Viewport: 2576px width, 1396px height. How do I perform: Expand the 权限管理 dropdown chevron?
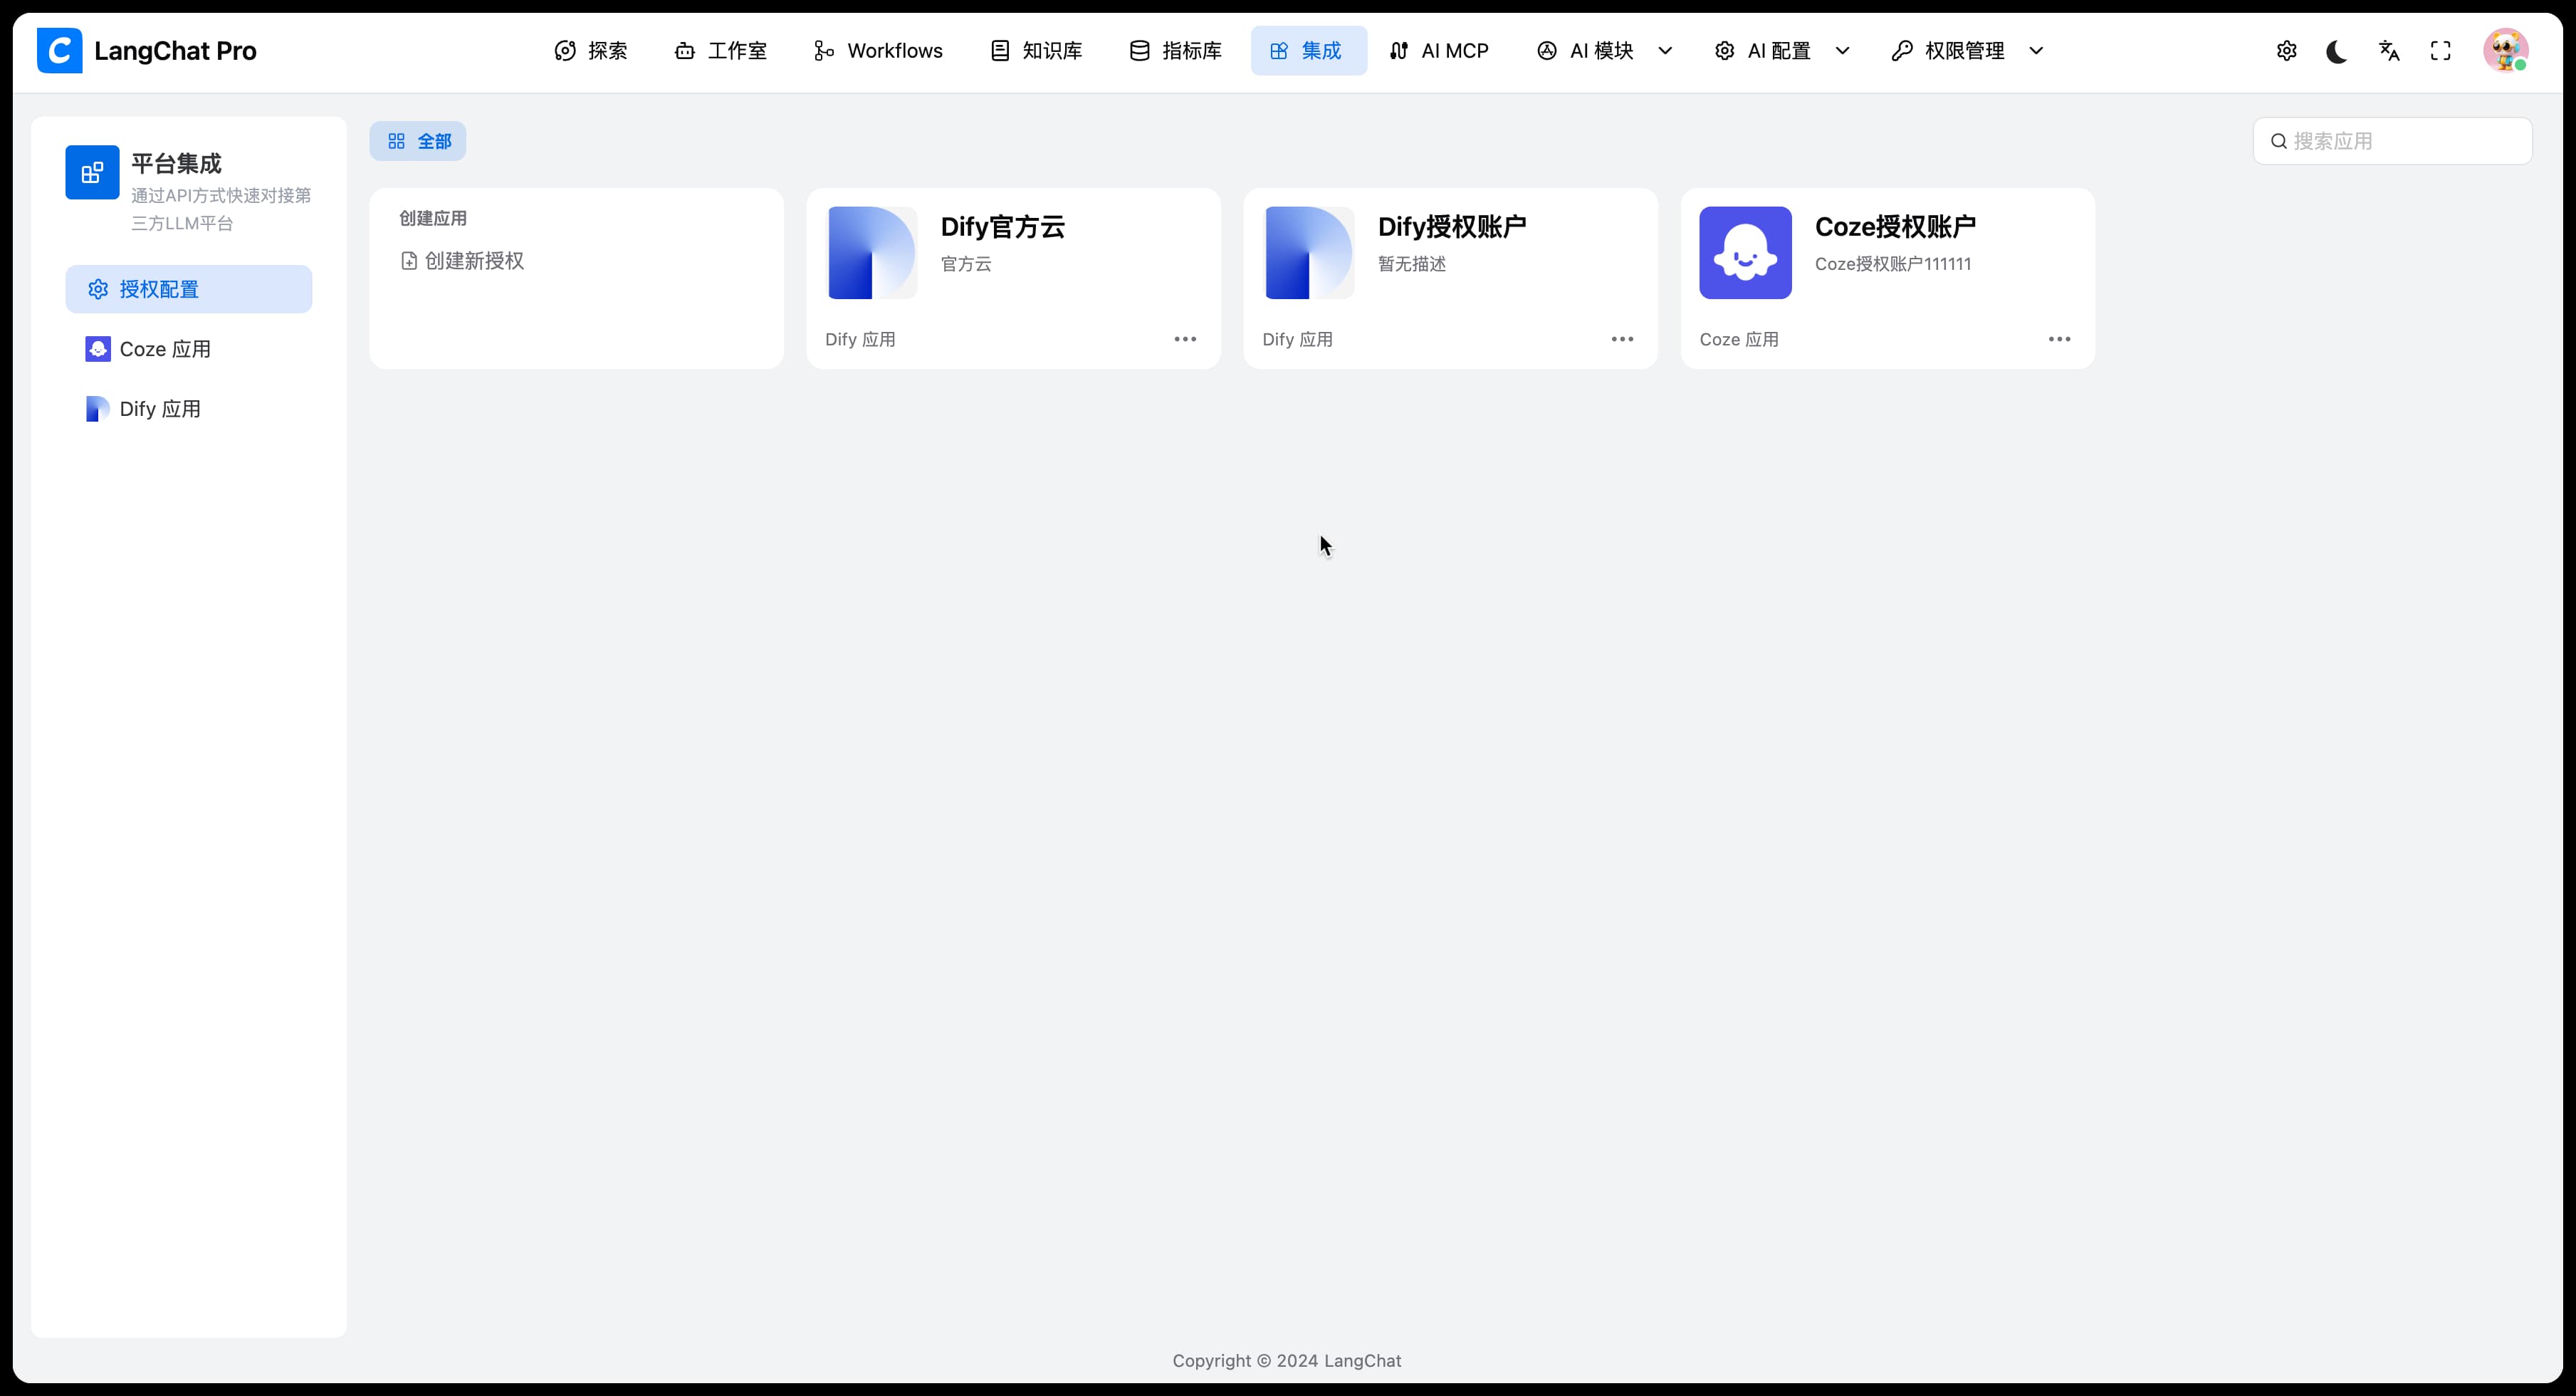[2036, 51]
